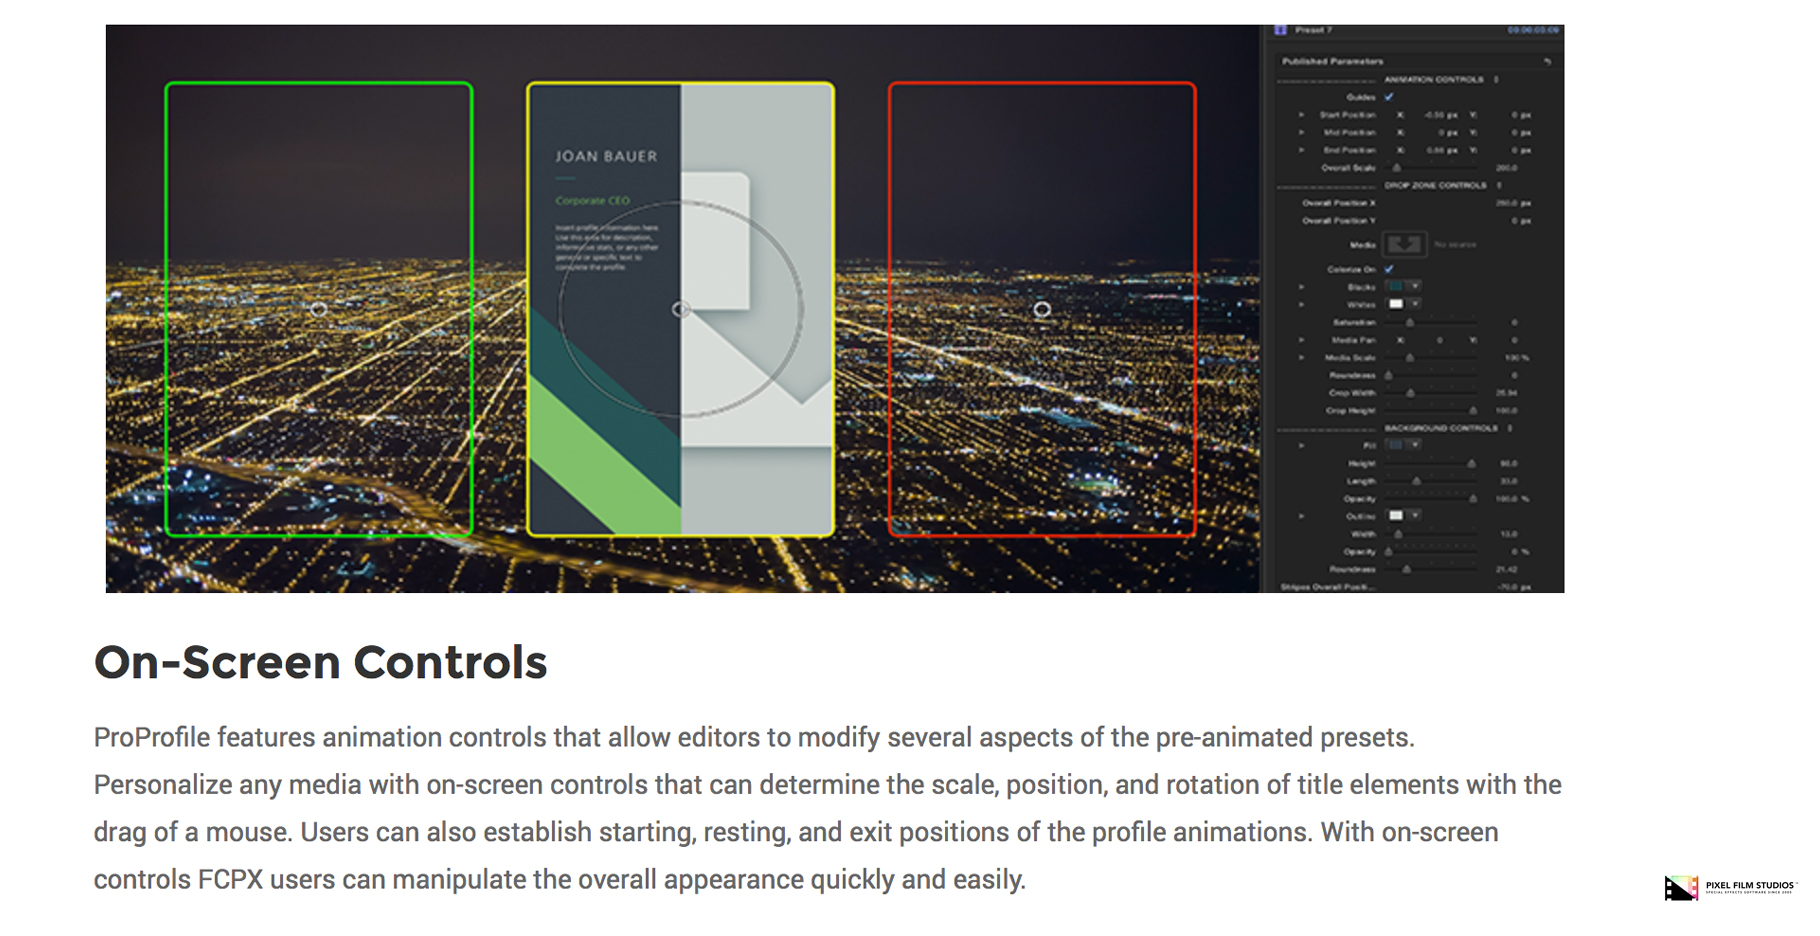Screen dimensions: 1820x936
Task: Click the Media Scale percentage value
Action: [x=1518, y=357]
